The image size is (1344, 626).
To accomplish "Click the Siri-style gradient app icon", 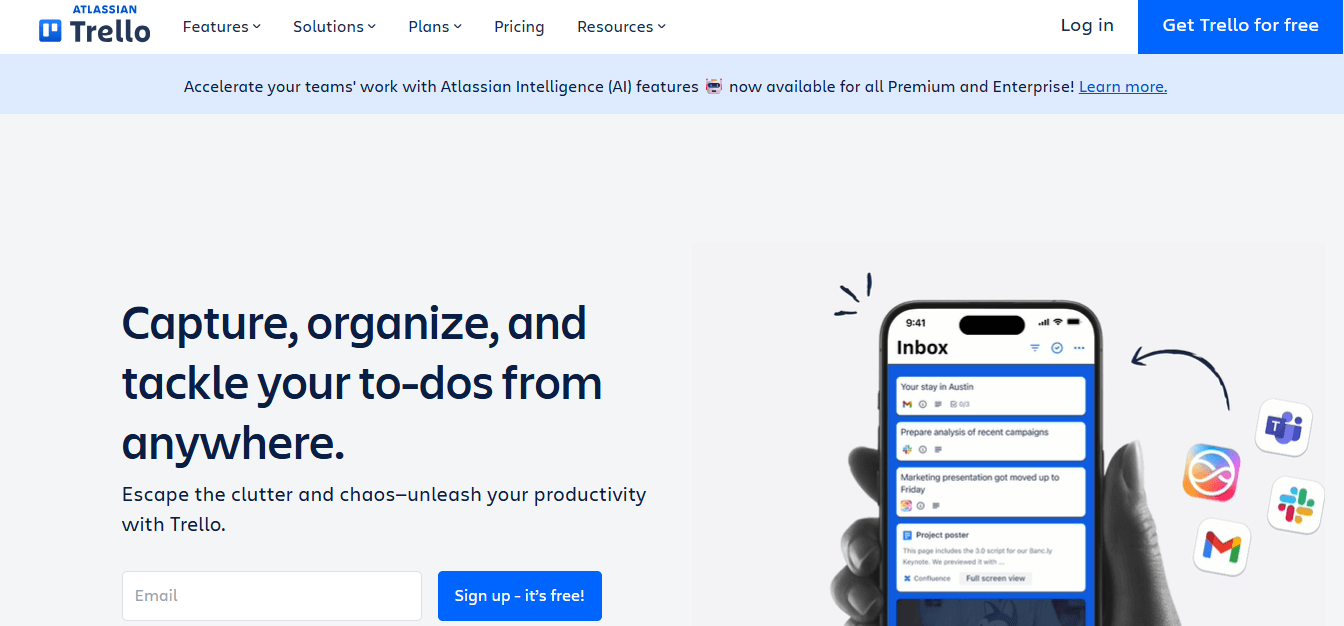I will [x=1211, y=472].
